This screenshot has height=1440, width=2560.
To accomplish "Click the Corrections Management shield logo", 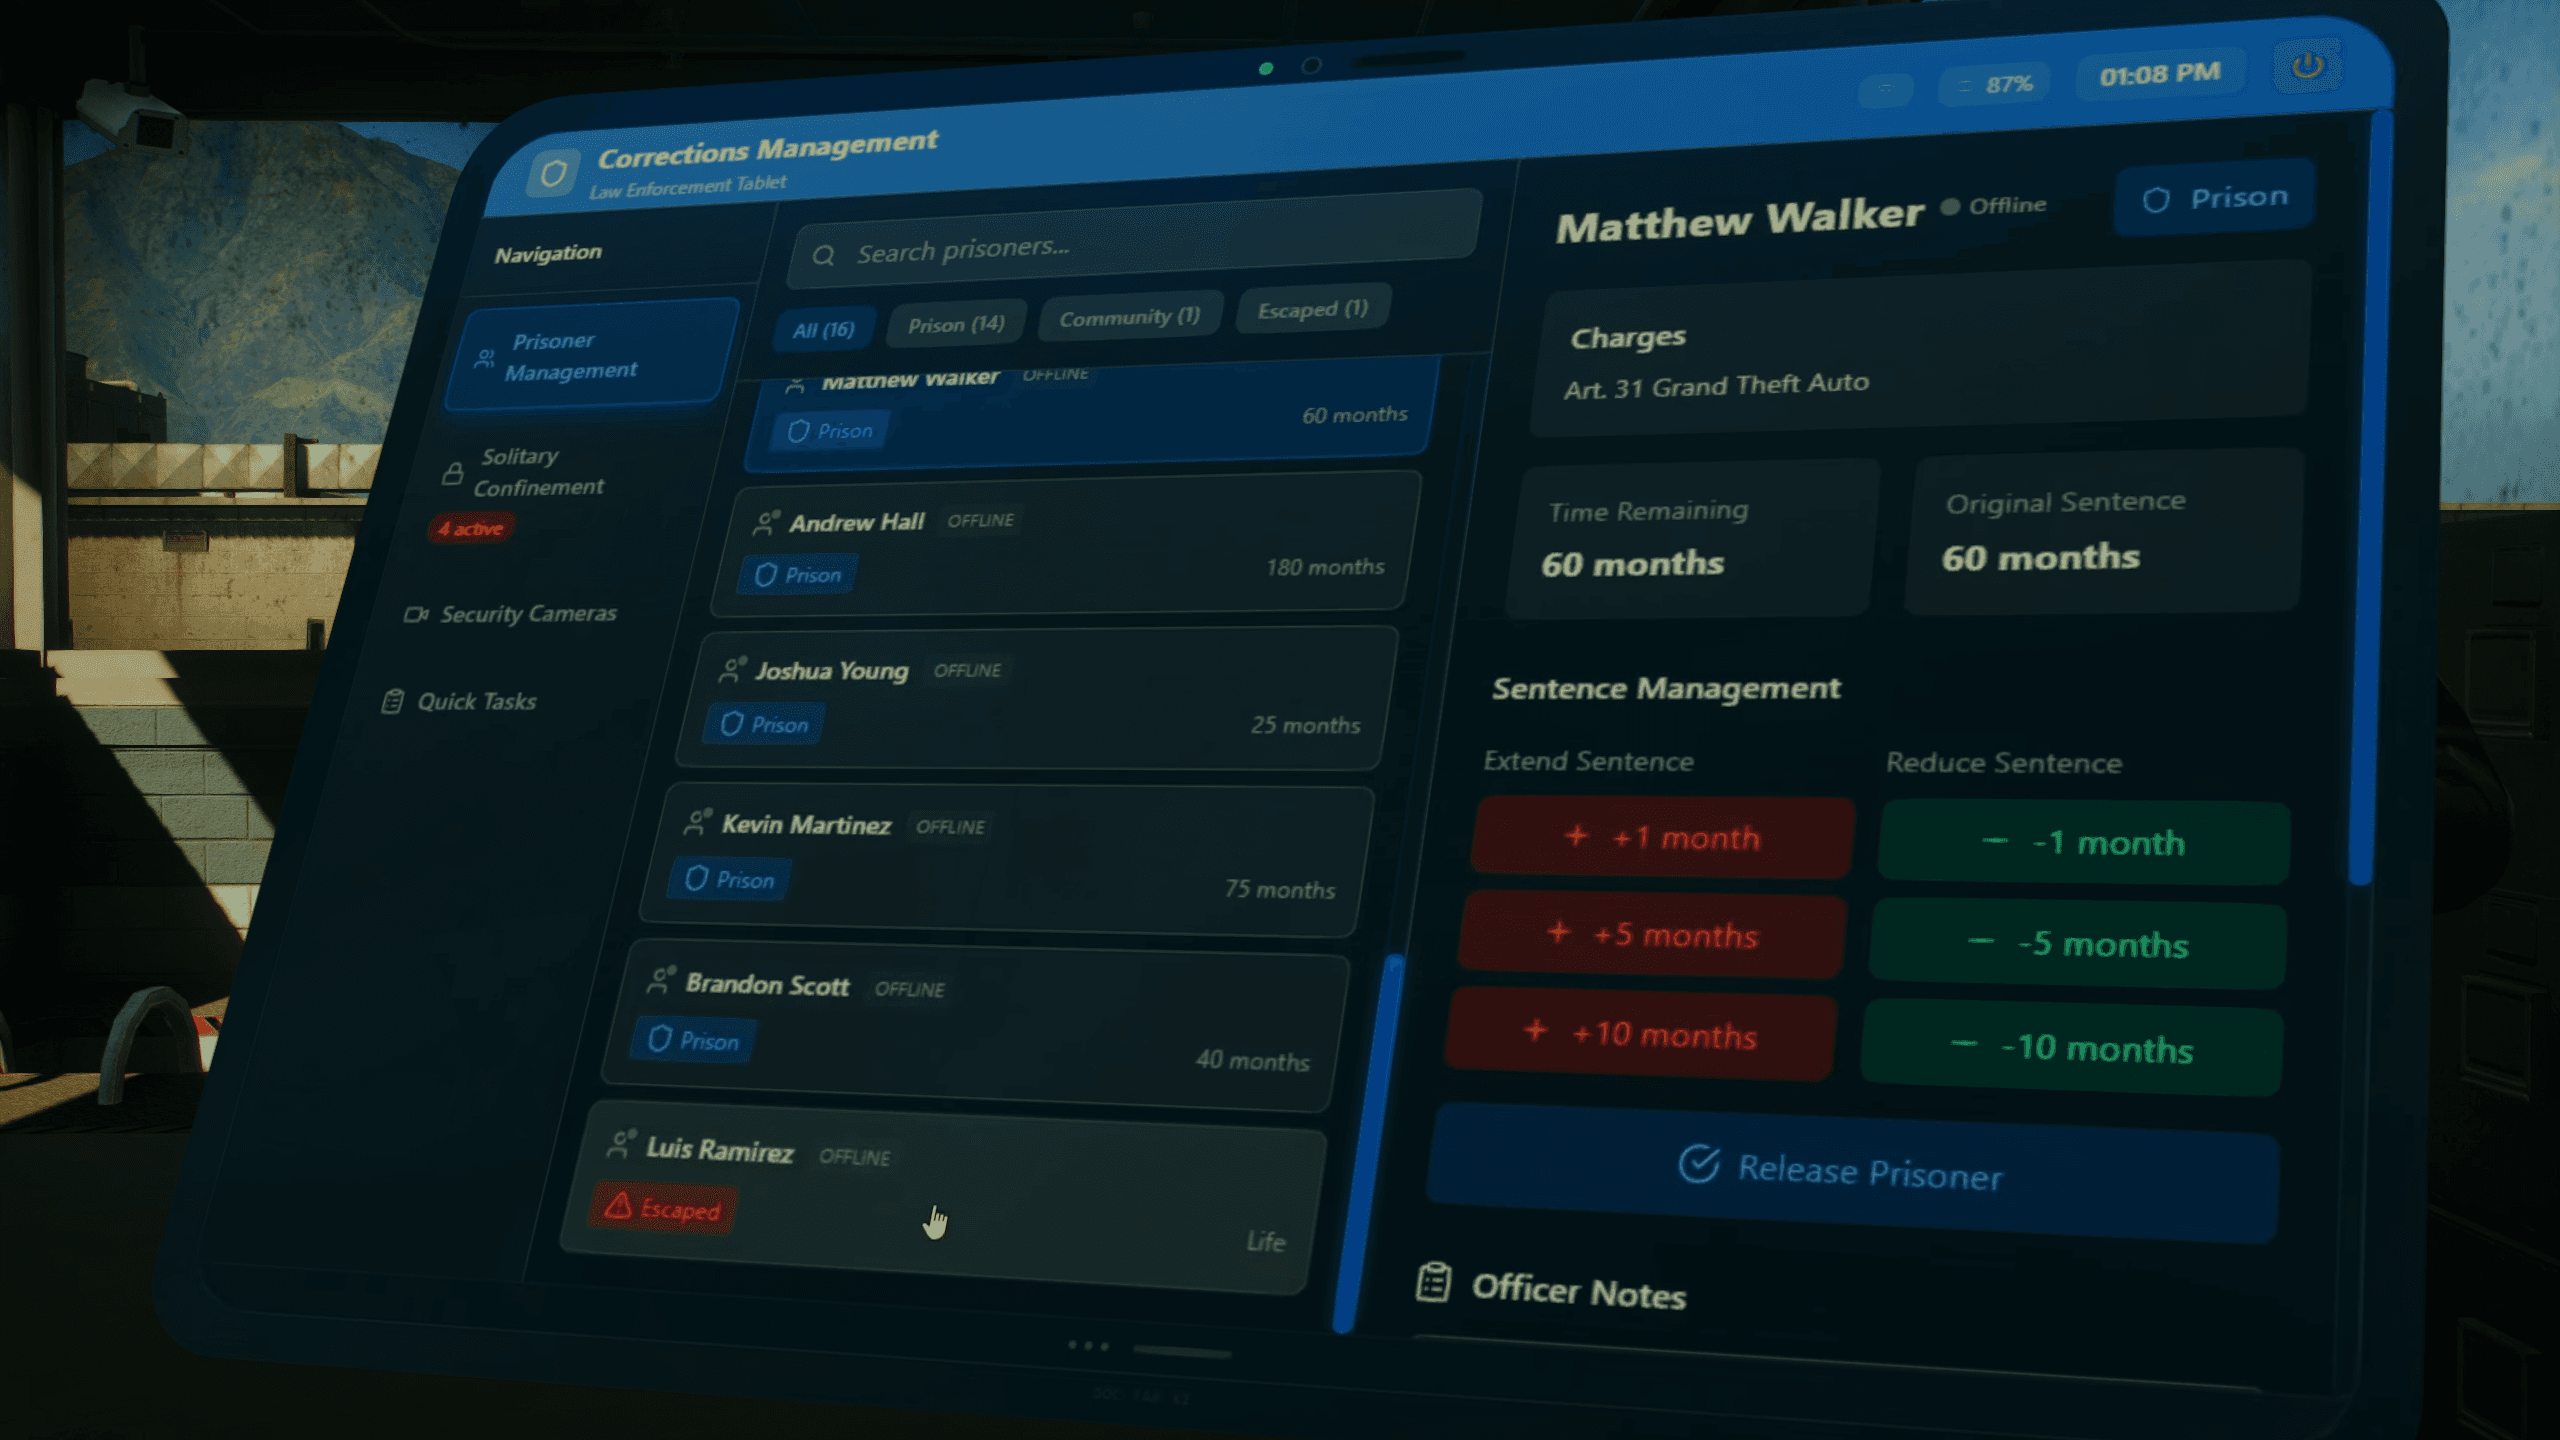I will (x=553, y=174).
